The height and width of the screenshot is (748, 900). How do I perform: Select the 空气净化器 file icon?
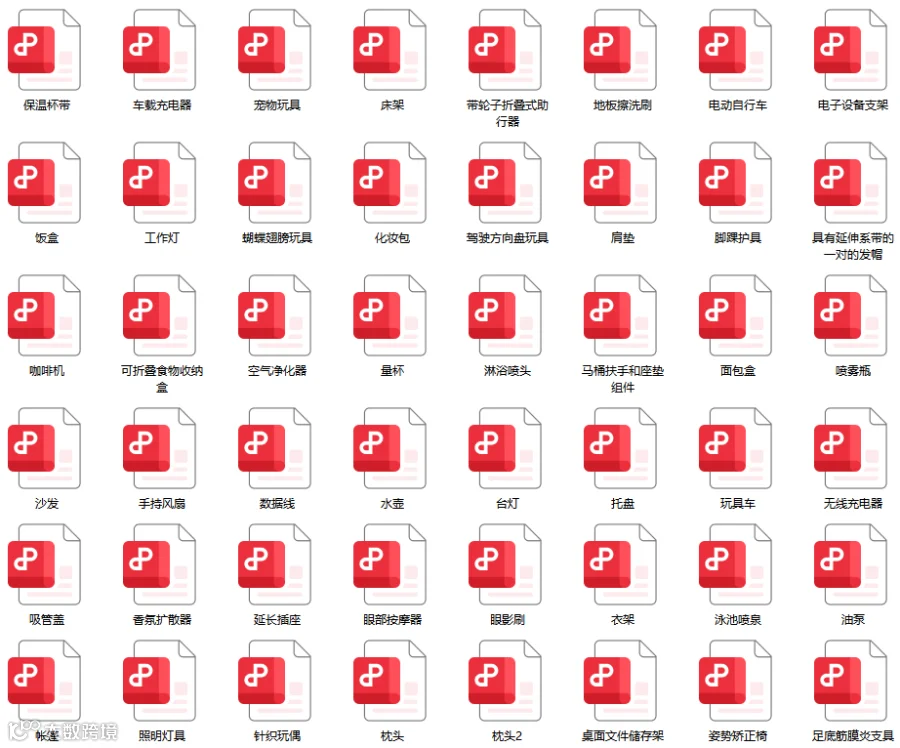[x=275, y=316]
